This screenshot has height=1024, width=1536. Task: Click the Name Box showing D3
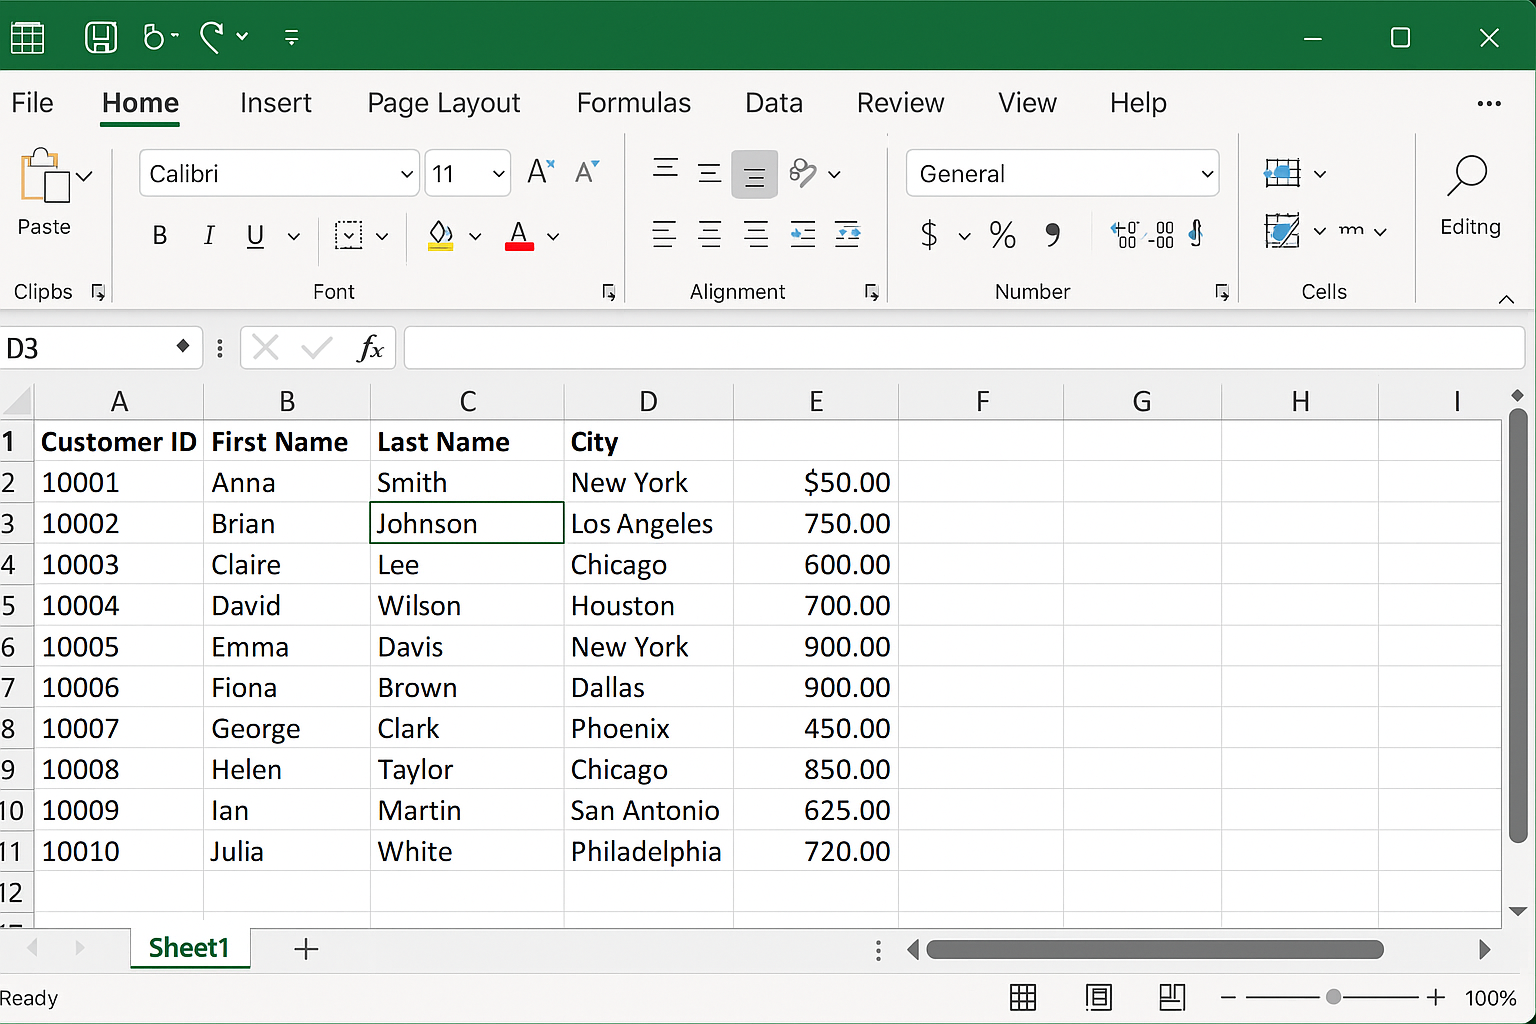pyautogui.click(x=100, y=348)
